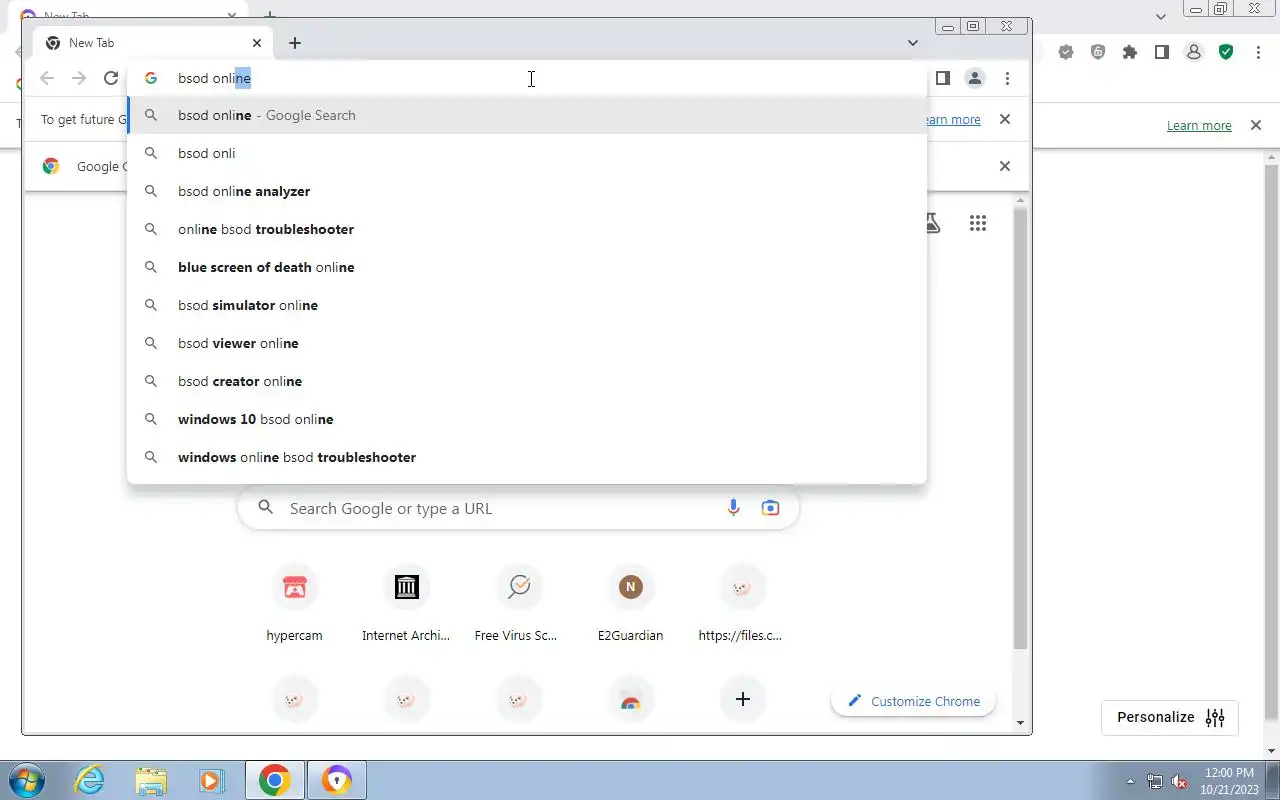
Task: Toggle side panel in background window
Action: click(x=1162, y=52)
